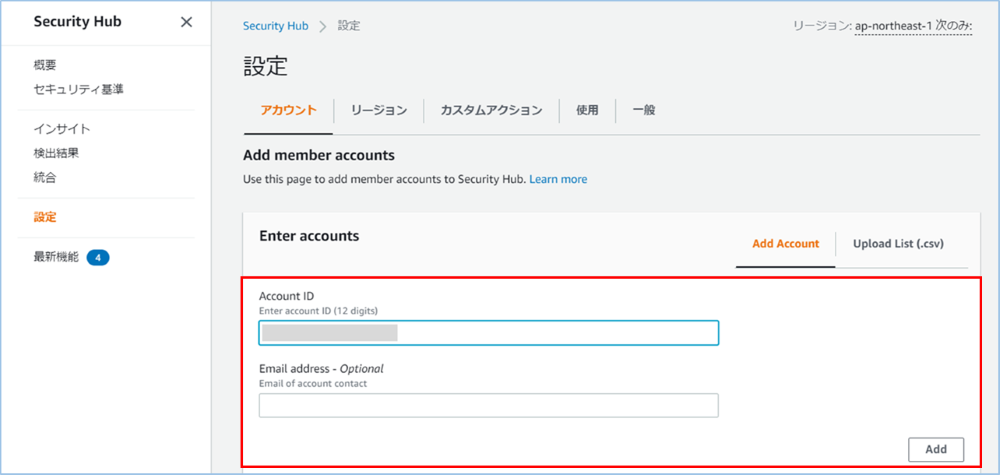Follow the Learn more link

click(x=558, y=179)
